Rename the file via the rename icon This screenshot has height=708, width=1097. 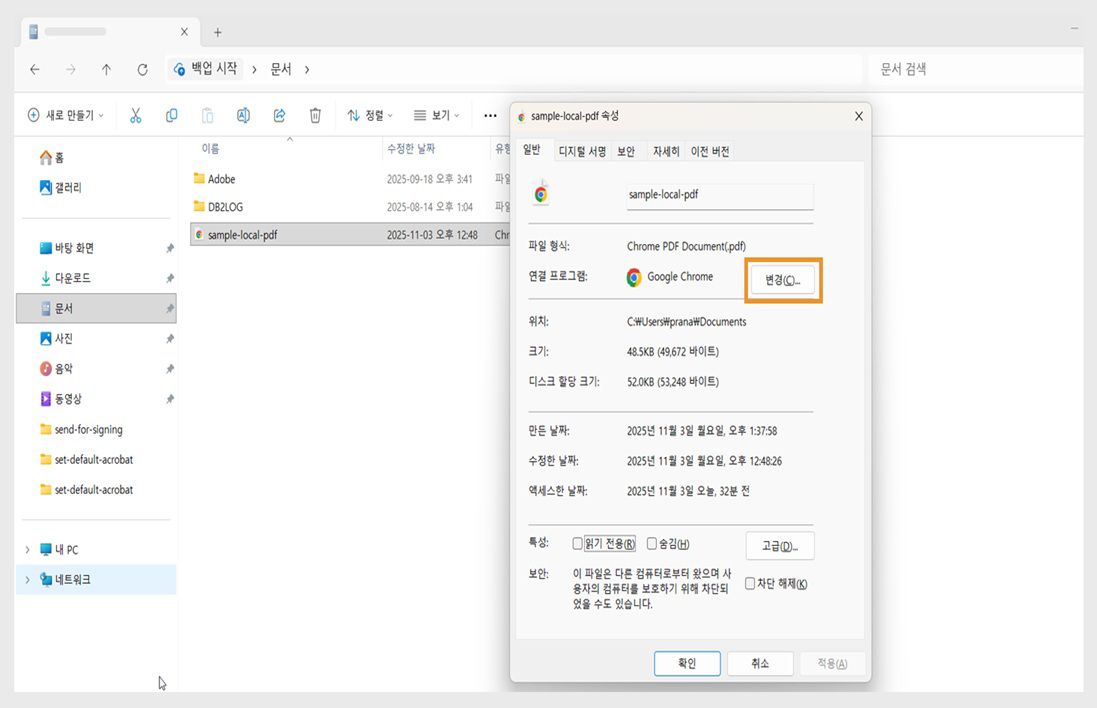243,115
